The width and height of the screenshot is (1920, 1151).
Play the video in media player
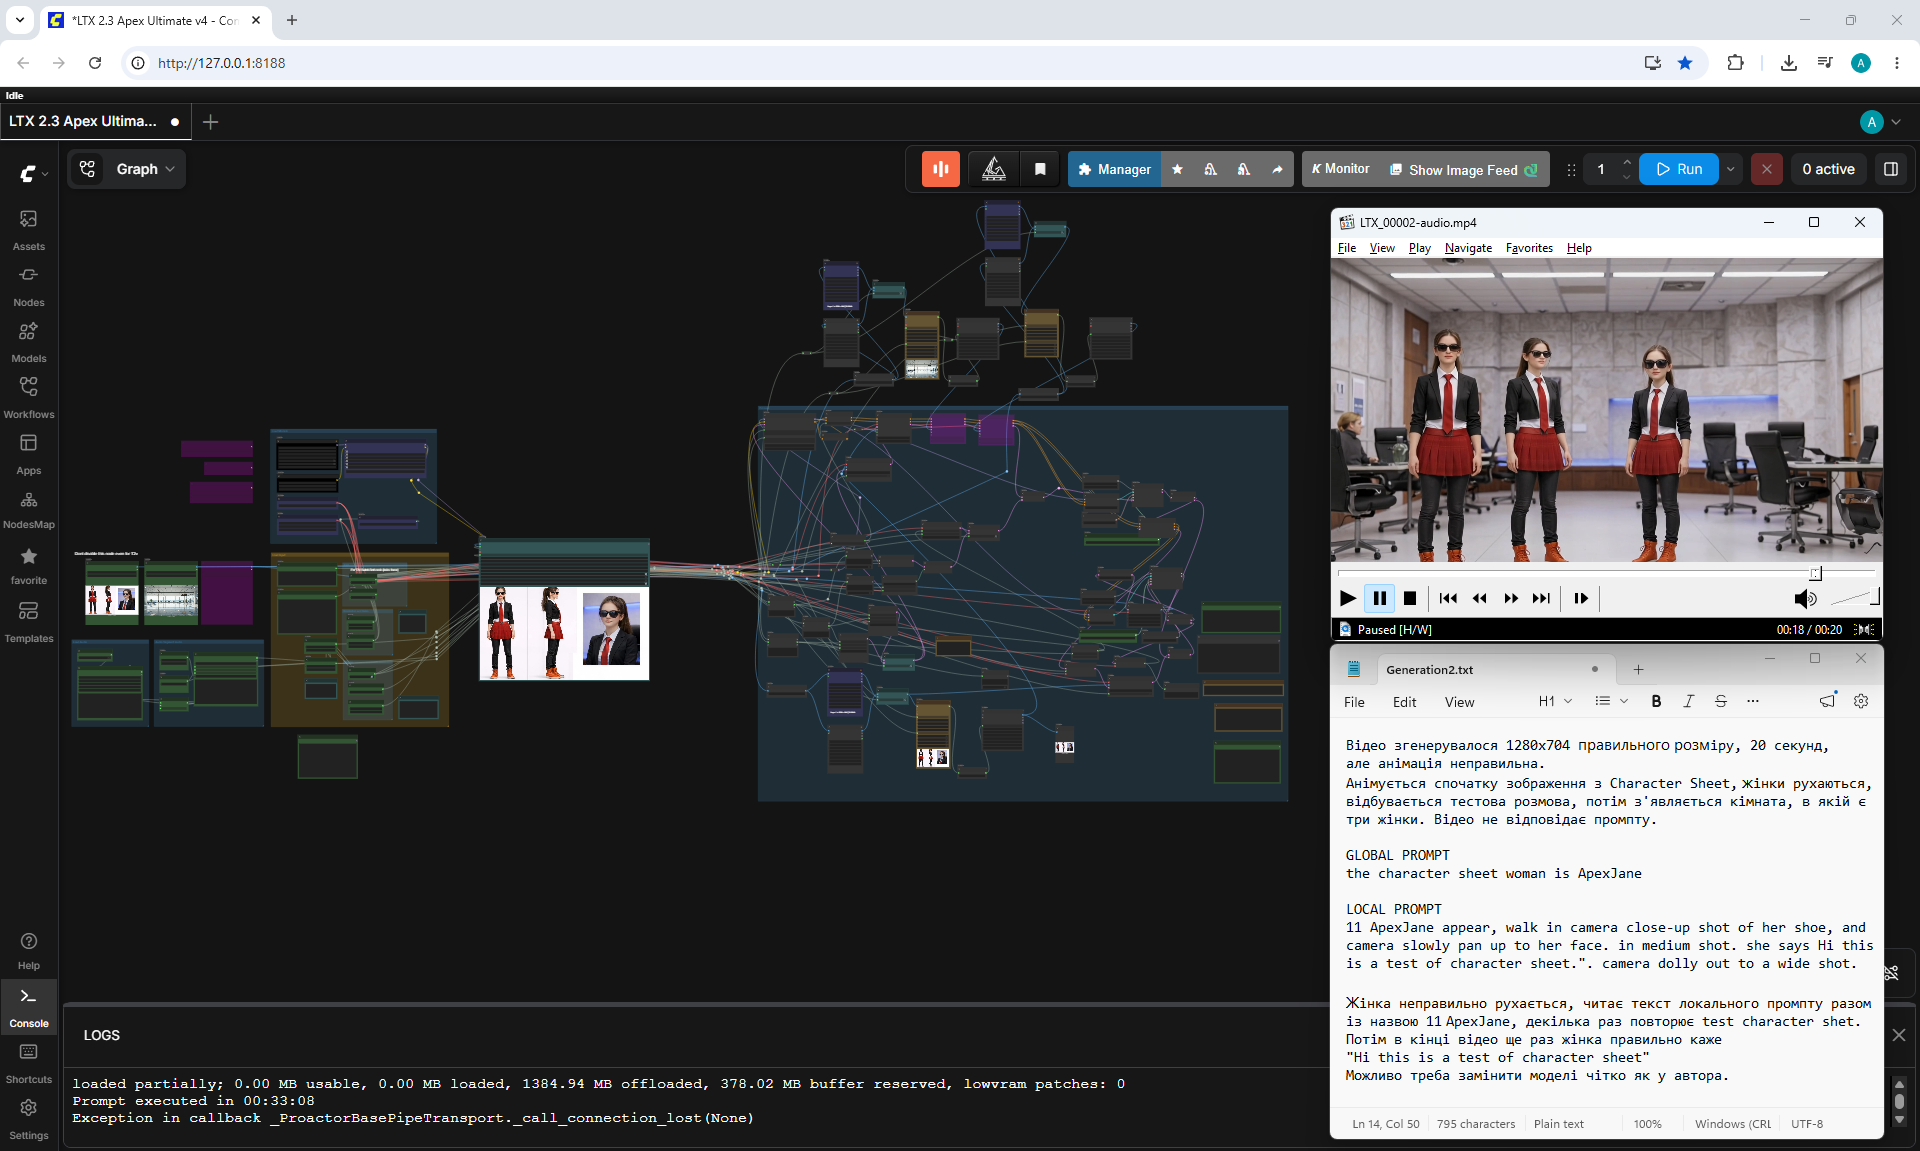click(x=1348, y=598)
